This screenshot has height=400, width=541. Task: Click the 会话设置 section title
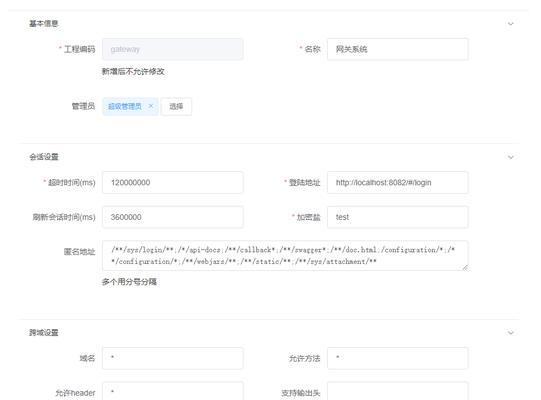(43, 157)
